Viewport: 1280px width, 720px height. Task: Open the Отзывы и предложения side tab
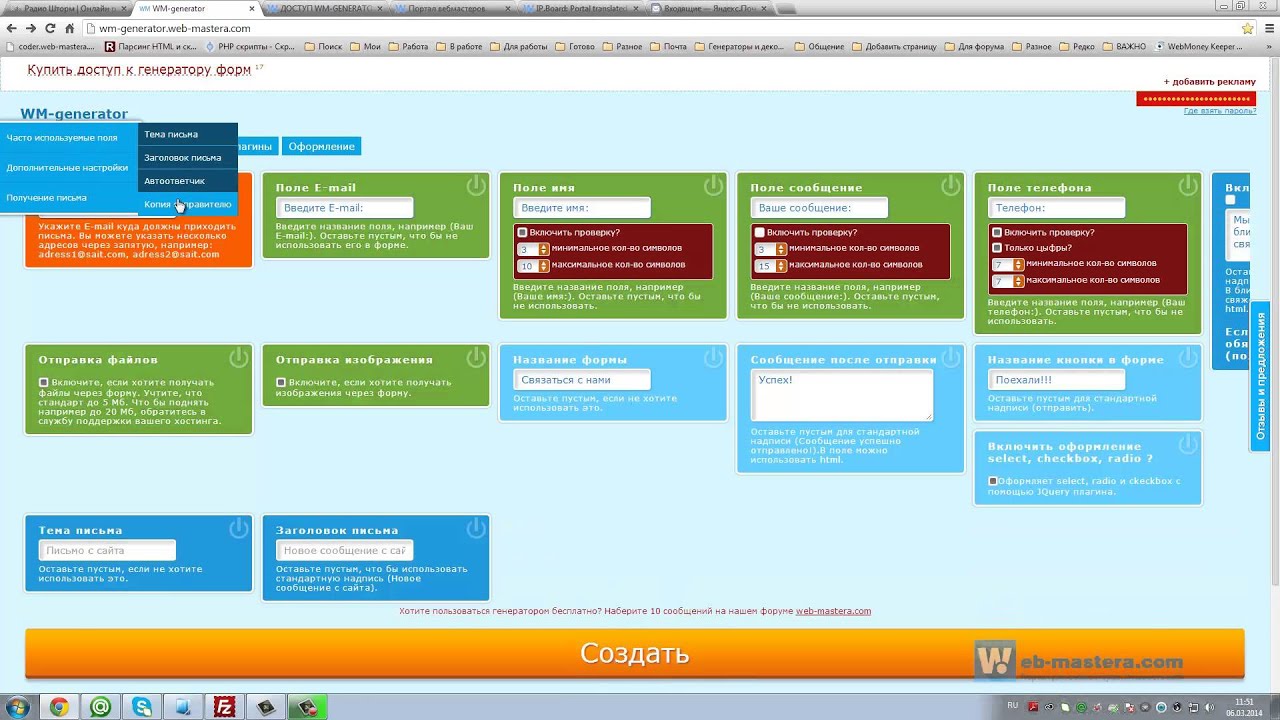point(1261,376)
